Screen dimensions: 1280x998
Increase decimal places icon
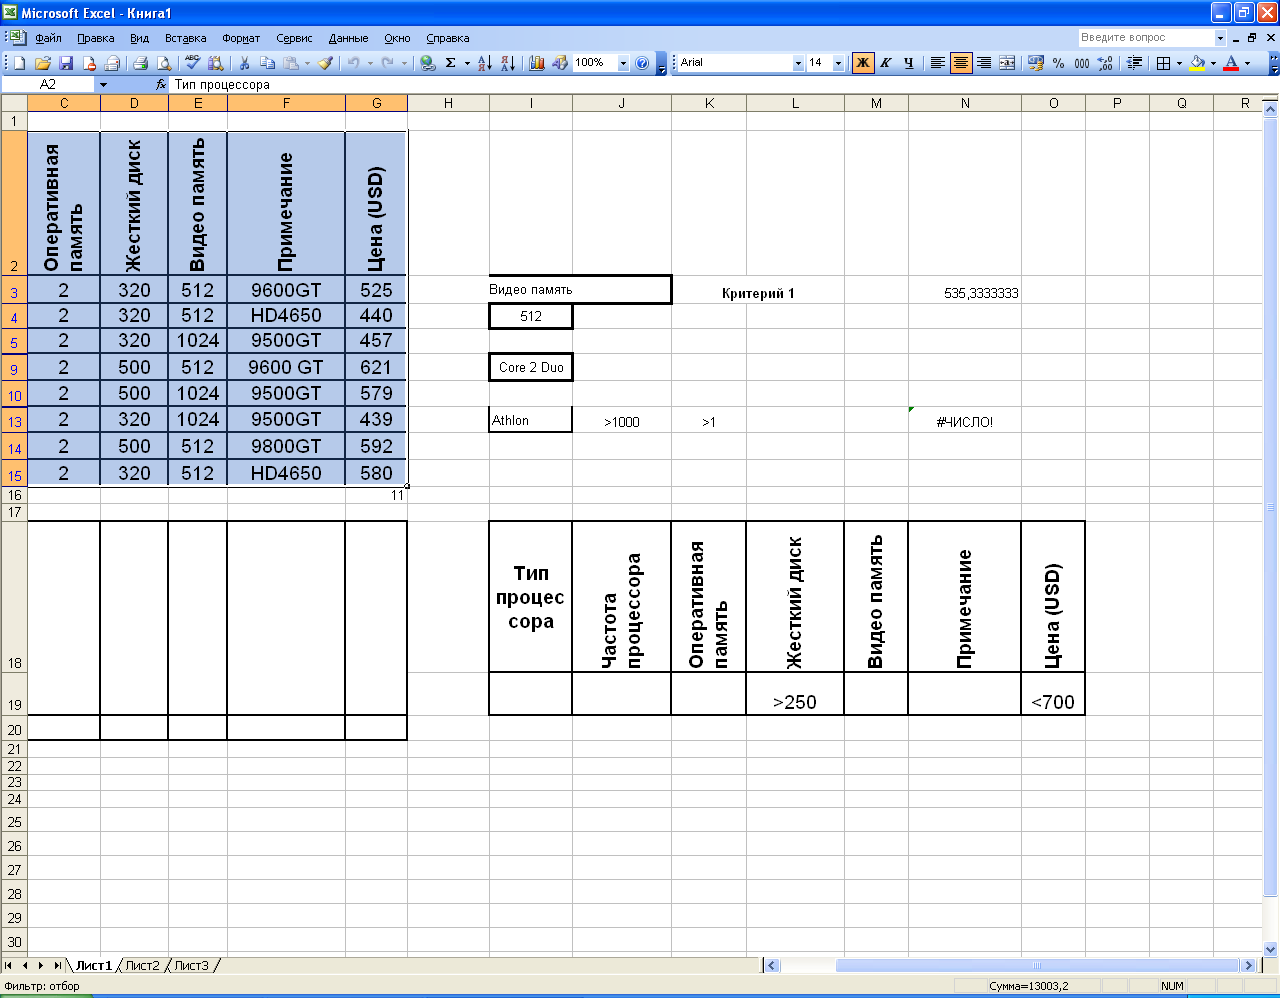pos(1105,63)
